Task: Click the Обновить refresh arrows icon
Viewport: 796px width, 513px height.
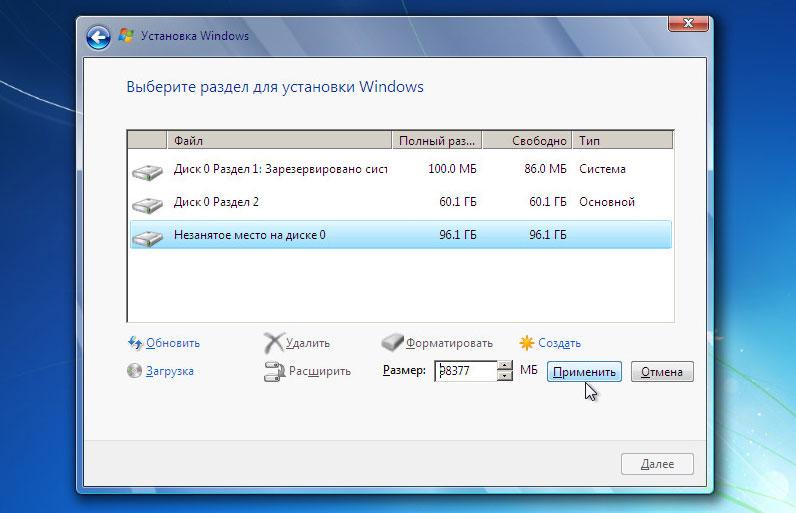Action: point(135,343)
